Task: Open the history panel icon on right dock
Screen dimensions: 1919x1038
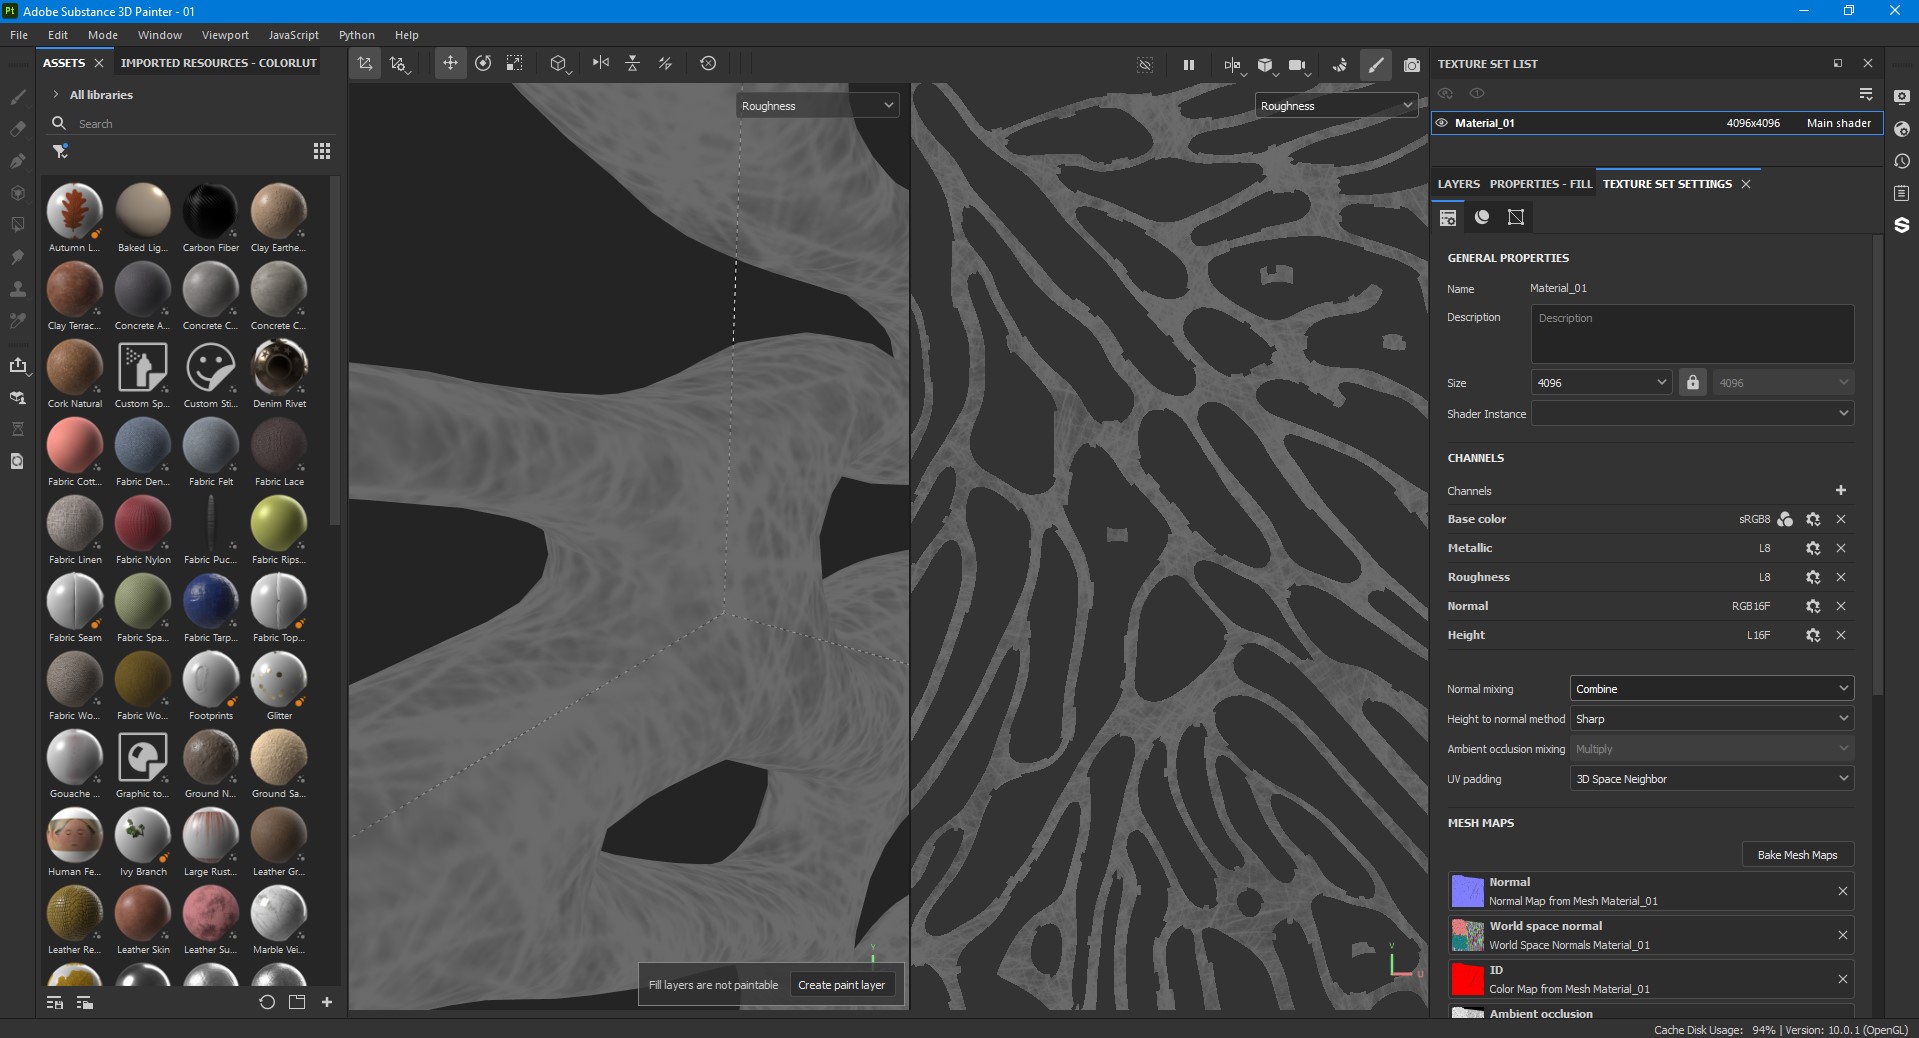Action: [x=1902, y=161]
